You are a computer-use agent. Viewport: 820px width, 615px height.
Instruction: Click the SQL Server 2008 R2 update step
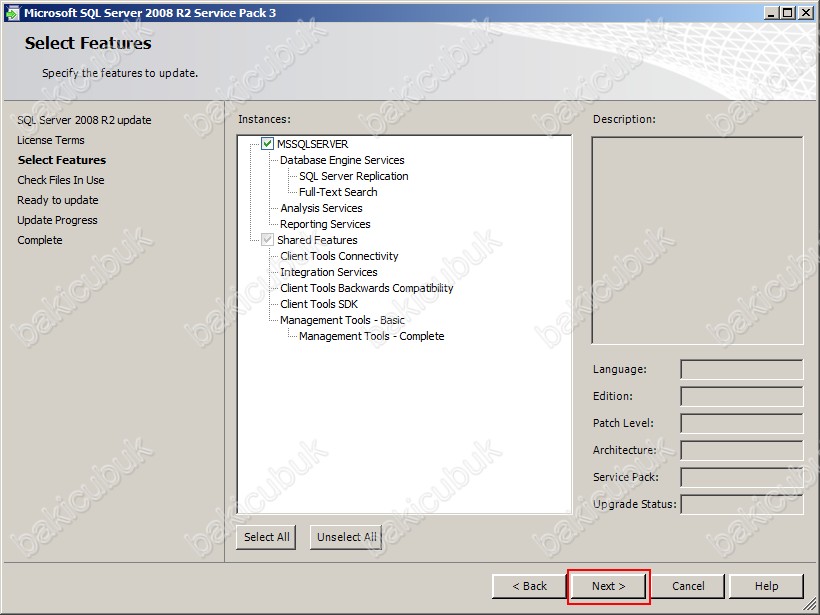(x=84, y=120)
